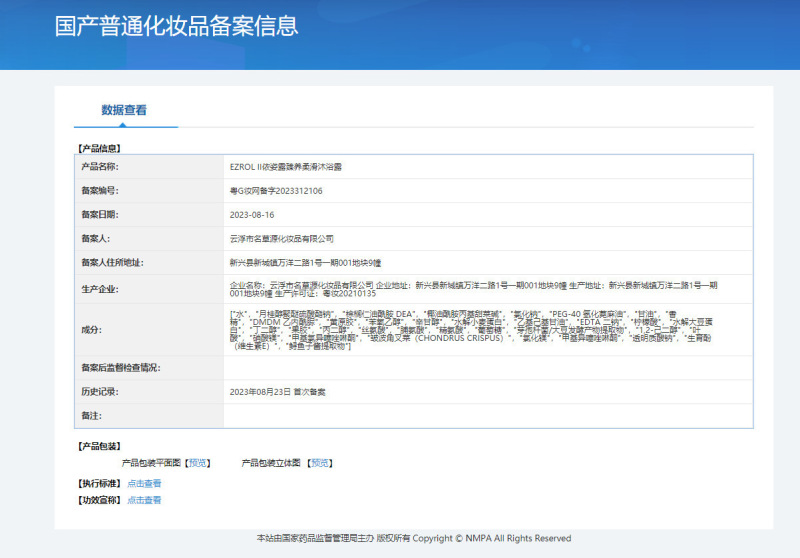800x558 pixels.
Task: Click the 历史记录 row label
Action: pyautogui.click(x=100, y=392)
